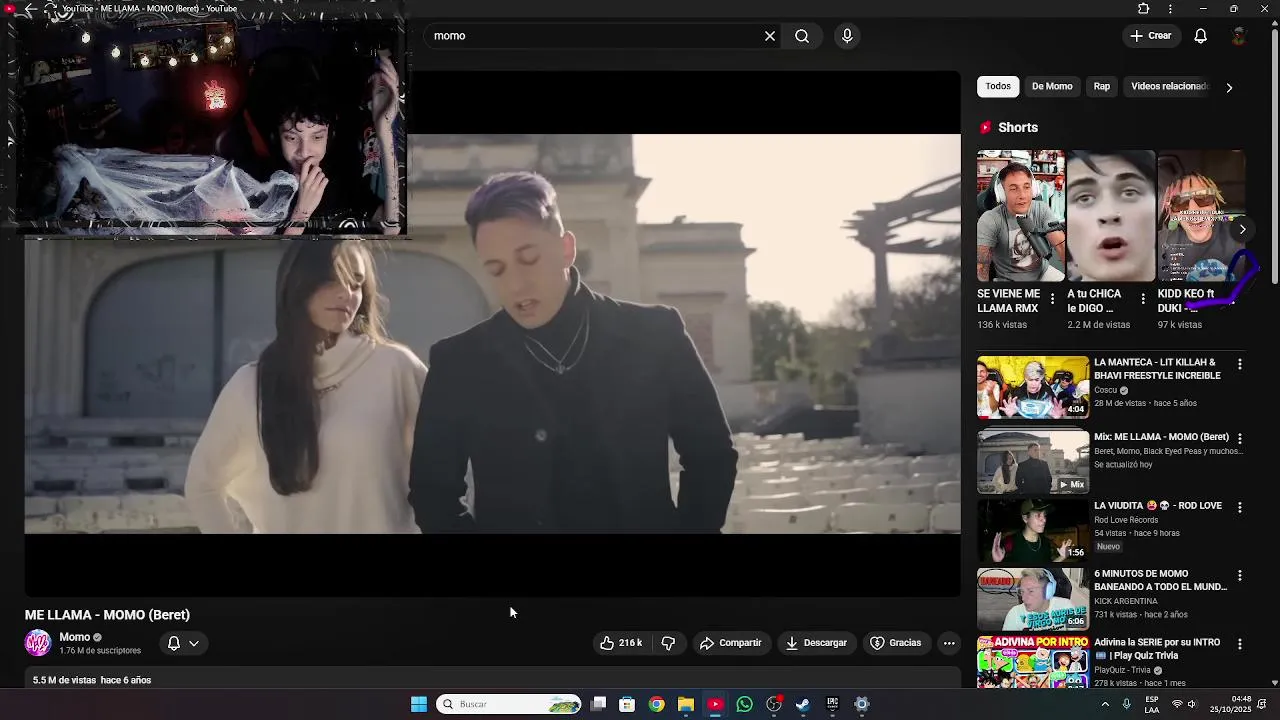Open Task View from the taskbar

[x=598, y=704]
